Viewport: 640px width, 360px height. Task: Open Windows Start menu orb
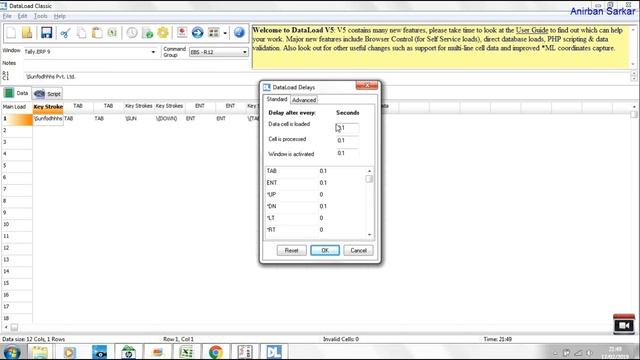point(11,352)
